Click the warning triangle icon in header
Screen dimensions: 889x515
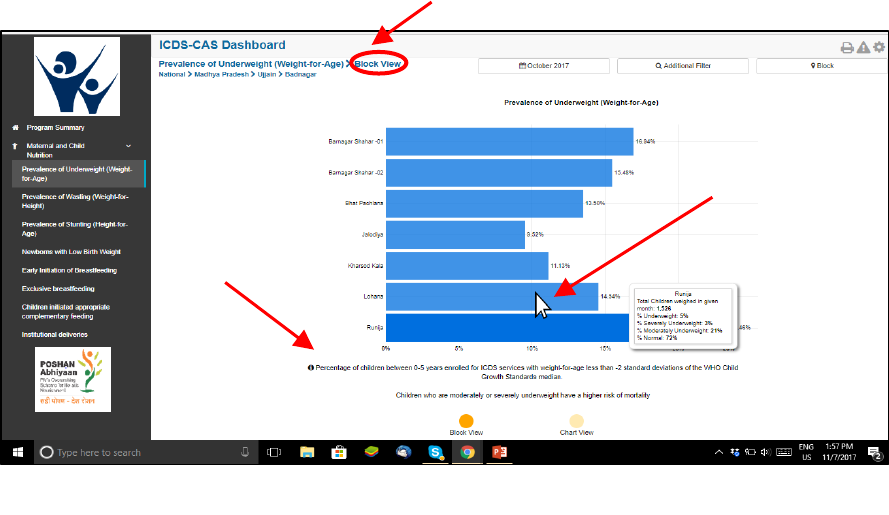pos(863,48)
